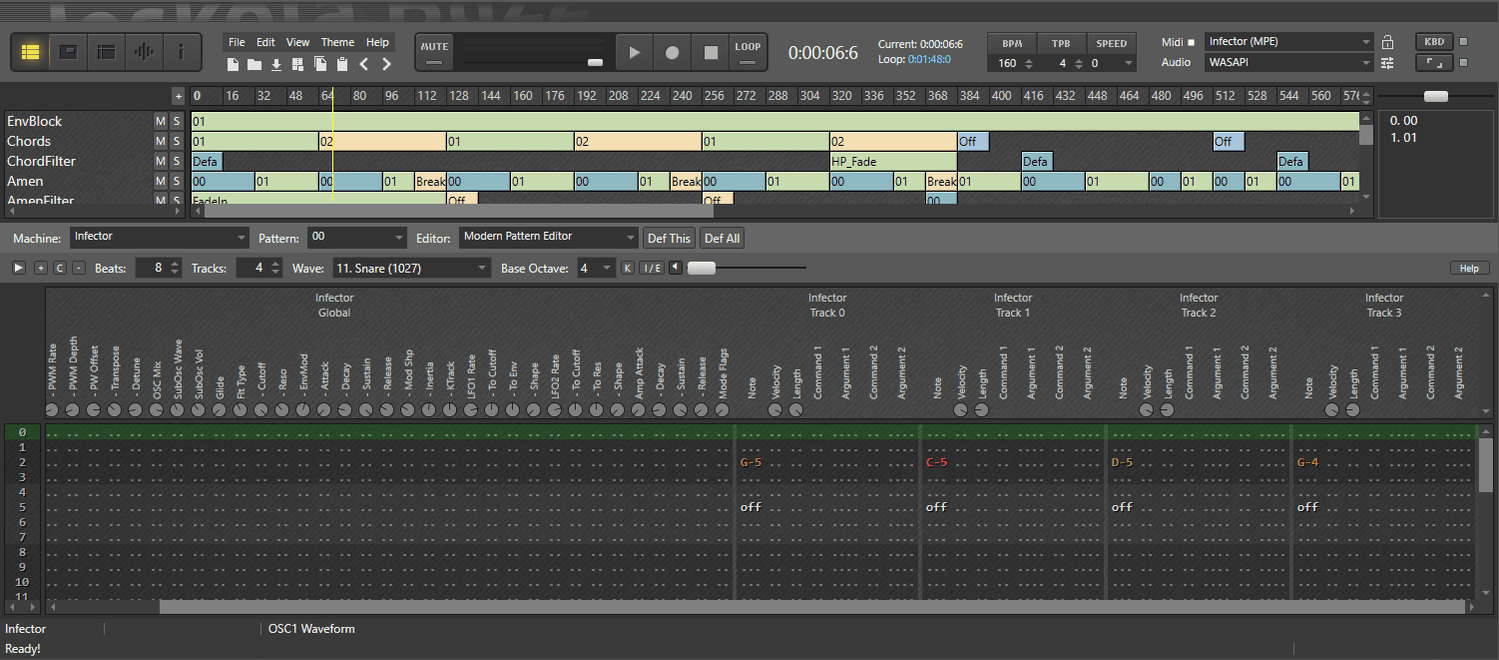
Task: Click the pattern plus button near Beats
Action: click(x=41, y=268)
